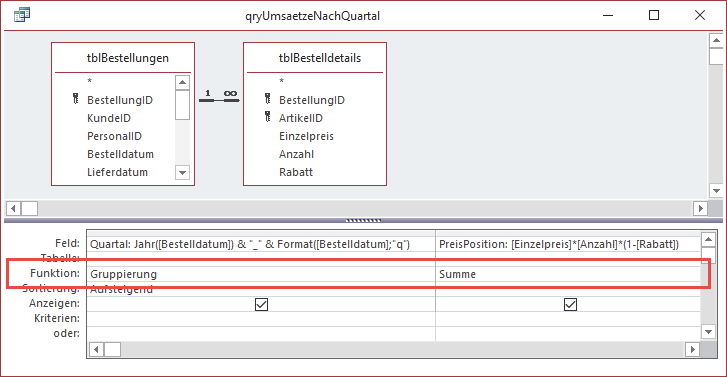Click the Feld cell with PreisPosition expression
Viewport: 727px width, 377px height.
click(x=568, y=244)
